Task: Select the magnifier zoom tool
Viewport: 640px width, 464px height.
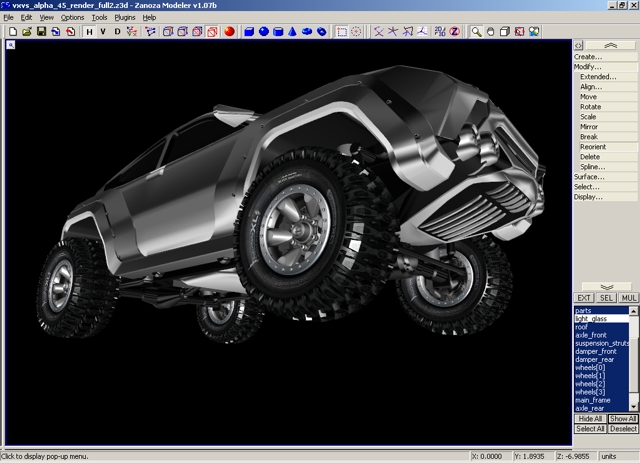Action: tap(477, 32)
